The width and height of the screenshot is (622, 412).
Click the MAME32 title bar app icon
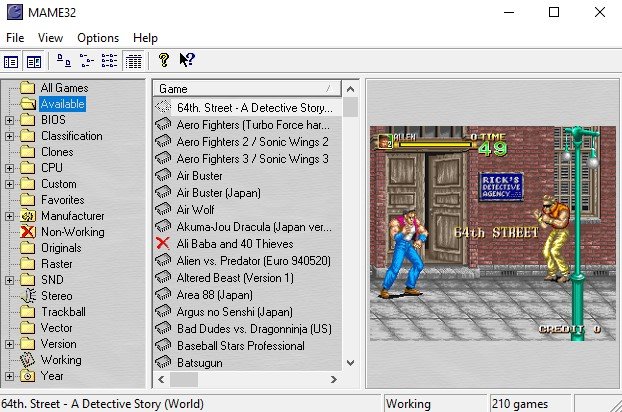15,12
